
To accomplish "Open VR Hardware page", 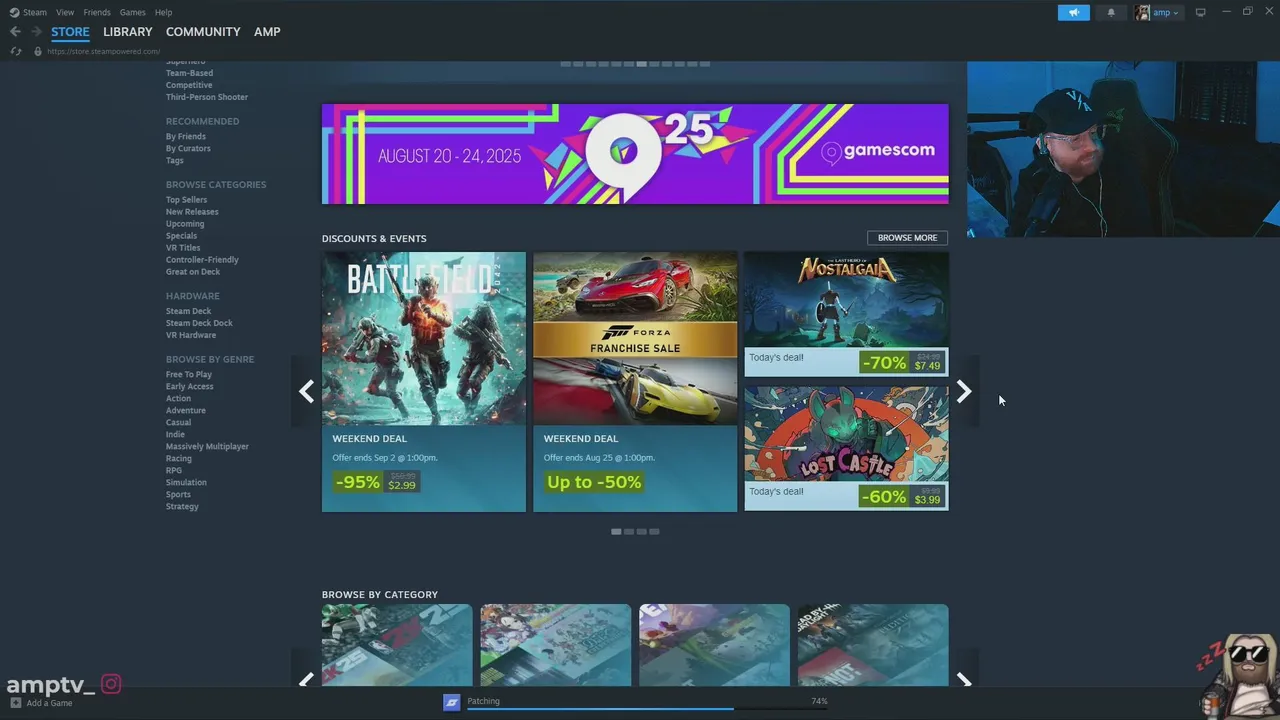I will (x=191, y=335).
